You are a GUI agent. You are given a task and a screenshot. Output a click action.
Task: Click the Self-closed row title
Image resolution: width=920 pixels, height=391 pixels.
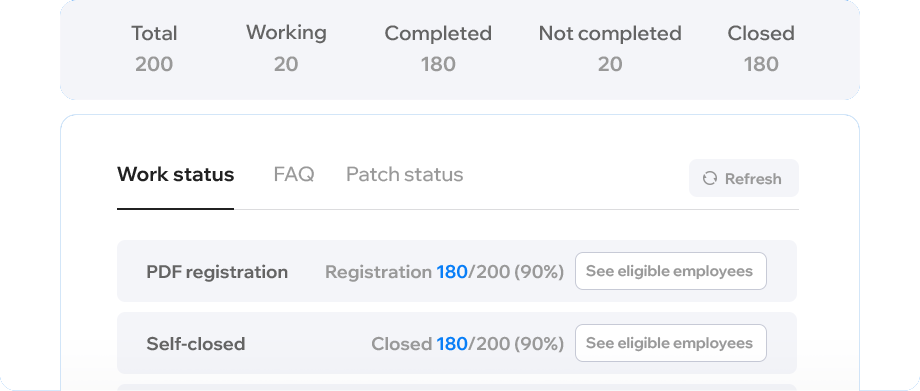[195, 343]
